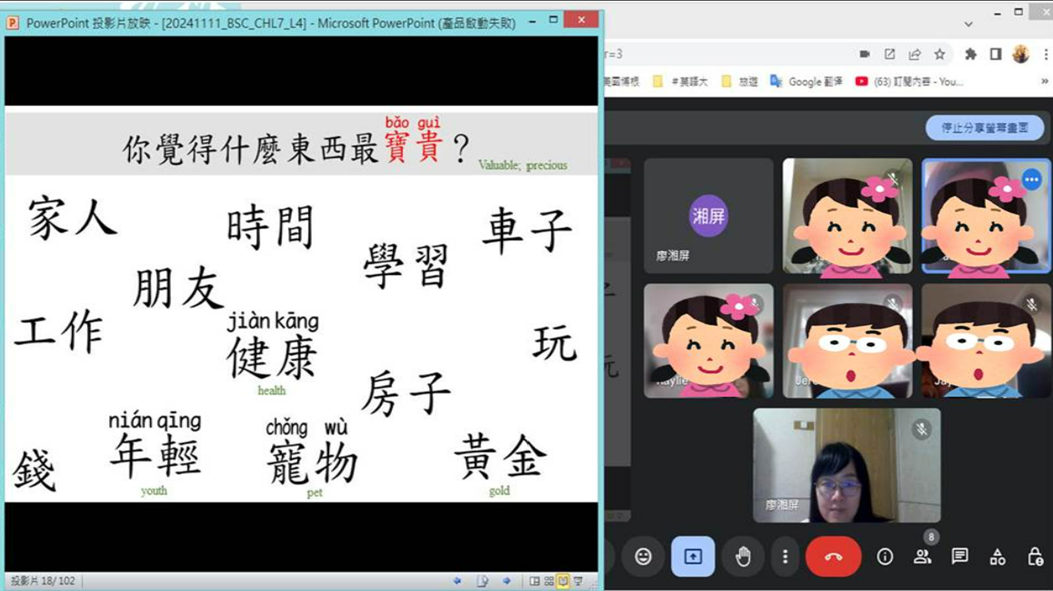
Task: Open Chrome's three-dot customize menu
Action: (x=1046, y=54)
